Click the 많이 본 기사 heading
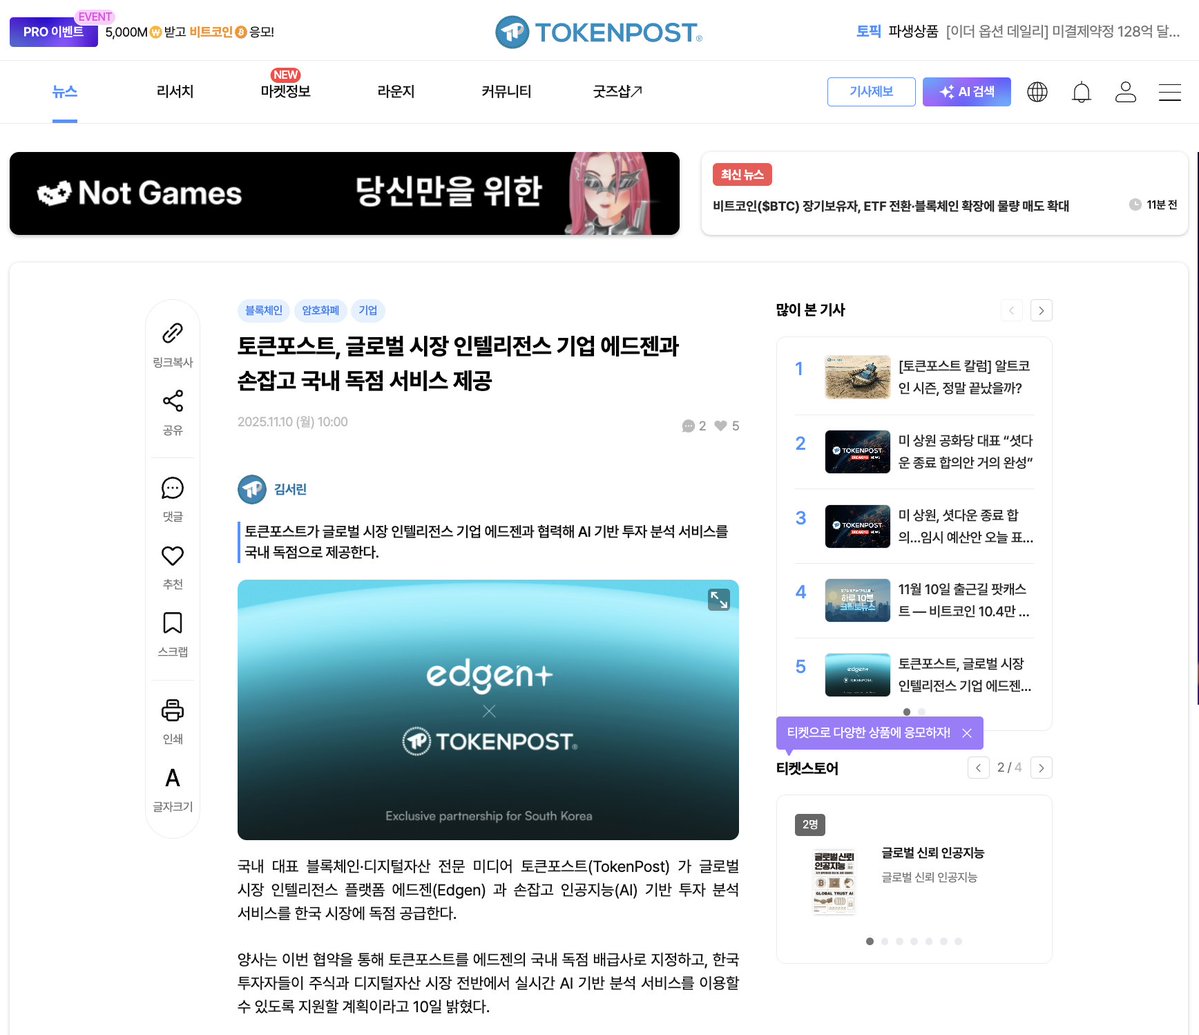The height and width of the screenshot is (1035, 1199). pyautogui.click(x=810, y=310)
